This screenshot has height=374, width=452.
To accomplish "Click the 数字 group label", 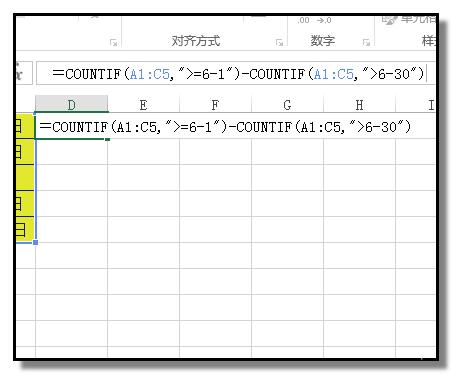I will pos(323,41).
